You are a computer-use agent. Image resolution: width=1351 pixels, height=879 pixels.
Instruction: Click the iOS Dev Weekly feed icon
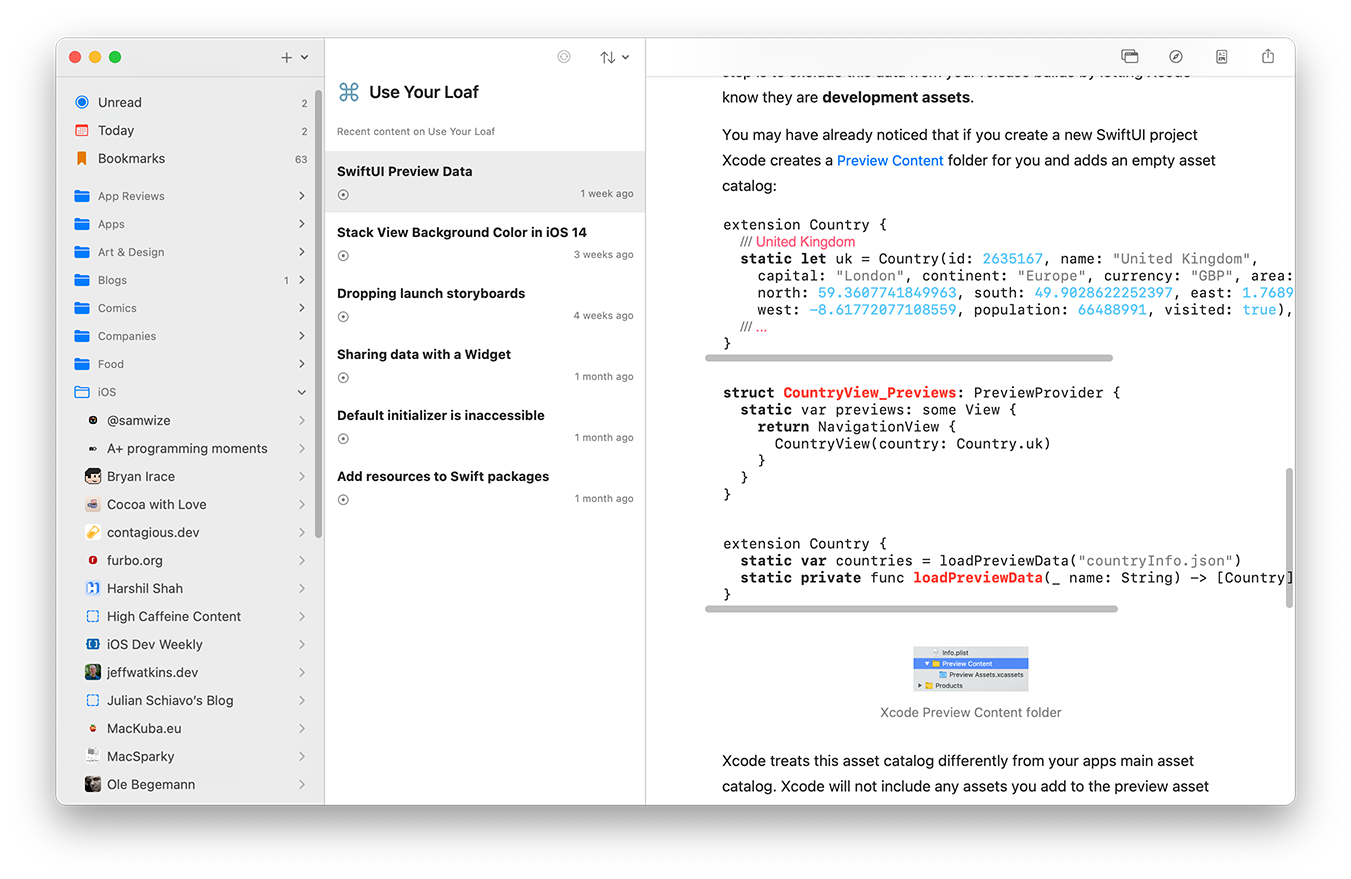pos(93,644)
